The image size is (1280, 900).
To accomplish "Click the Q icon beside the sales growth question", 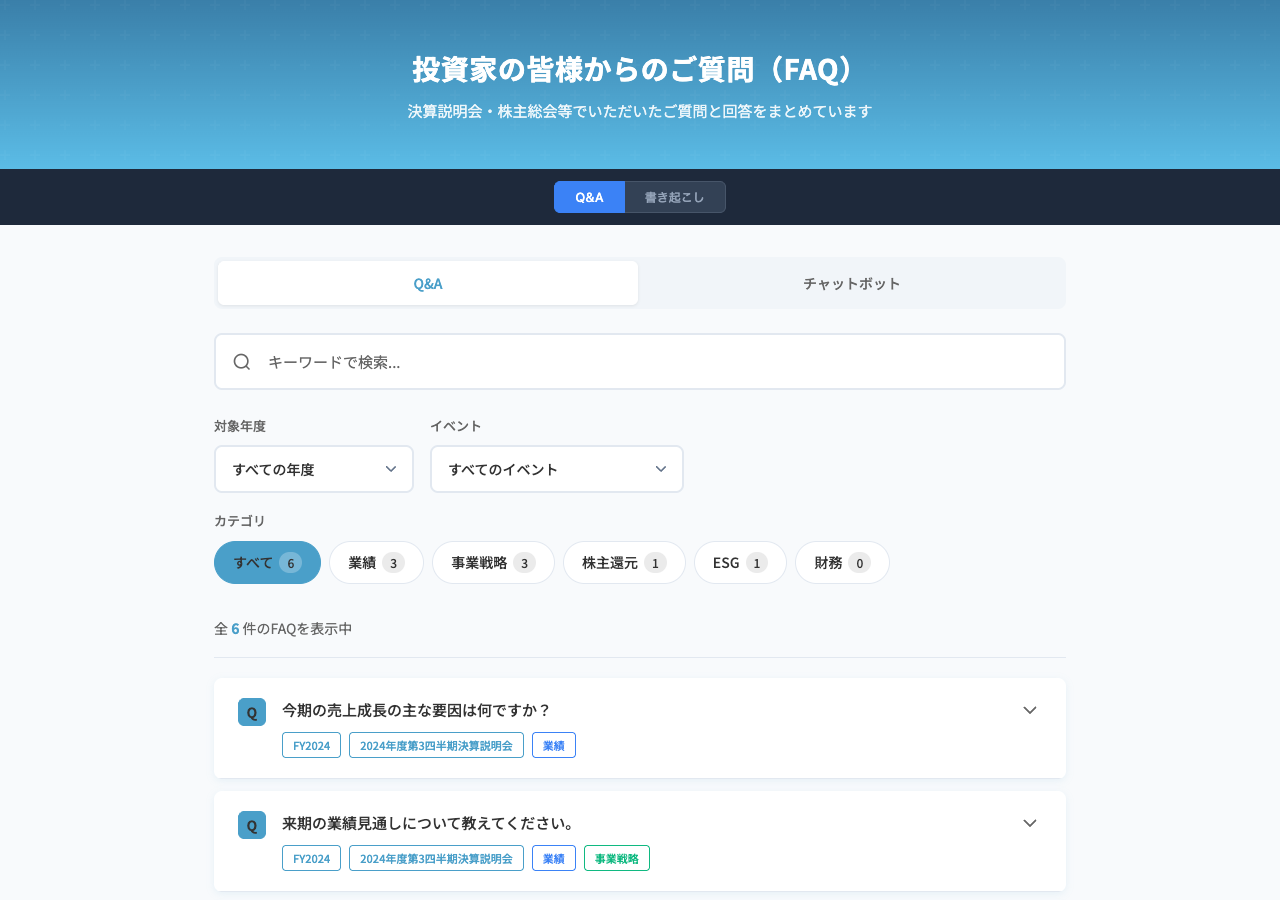I will click(x=251, y=712).
